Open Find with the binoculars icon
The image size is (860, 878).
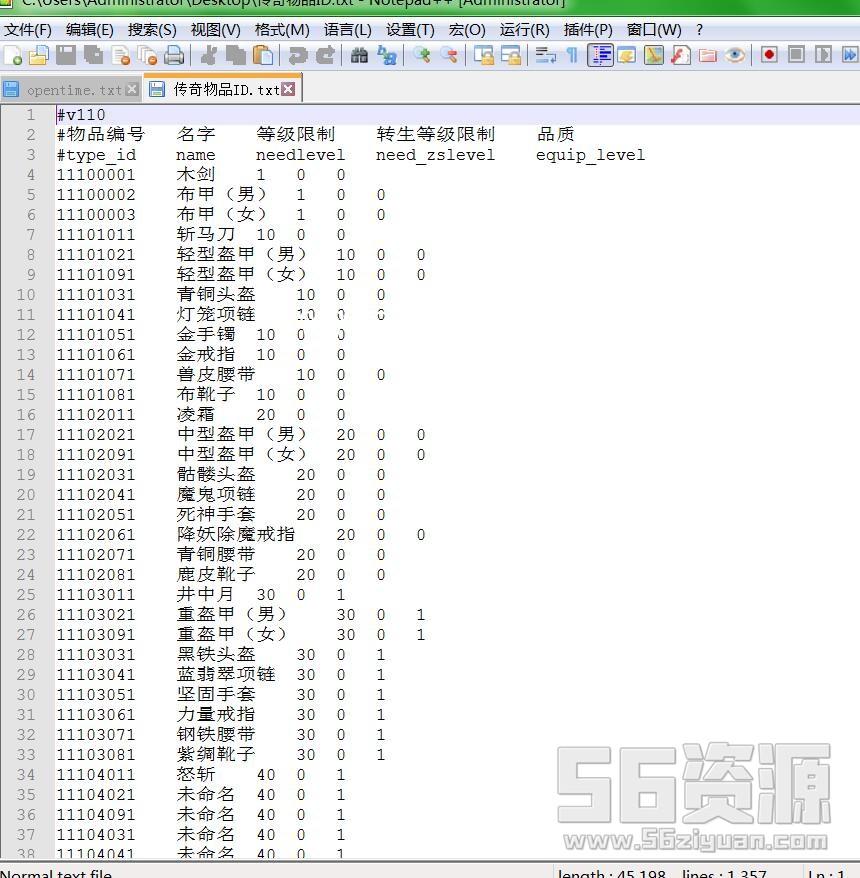point(359,55)
